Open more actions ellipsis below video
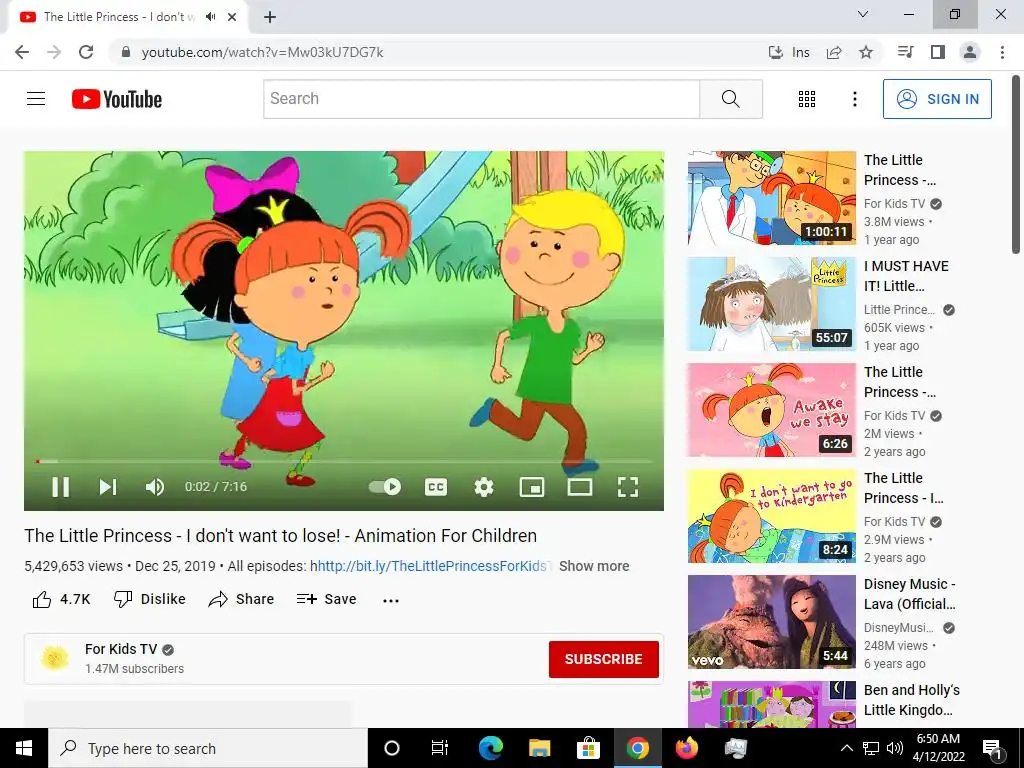The height and width of the screenshot is (768, 1024). point(391,600)
